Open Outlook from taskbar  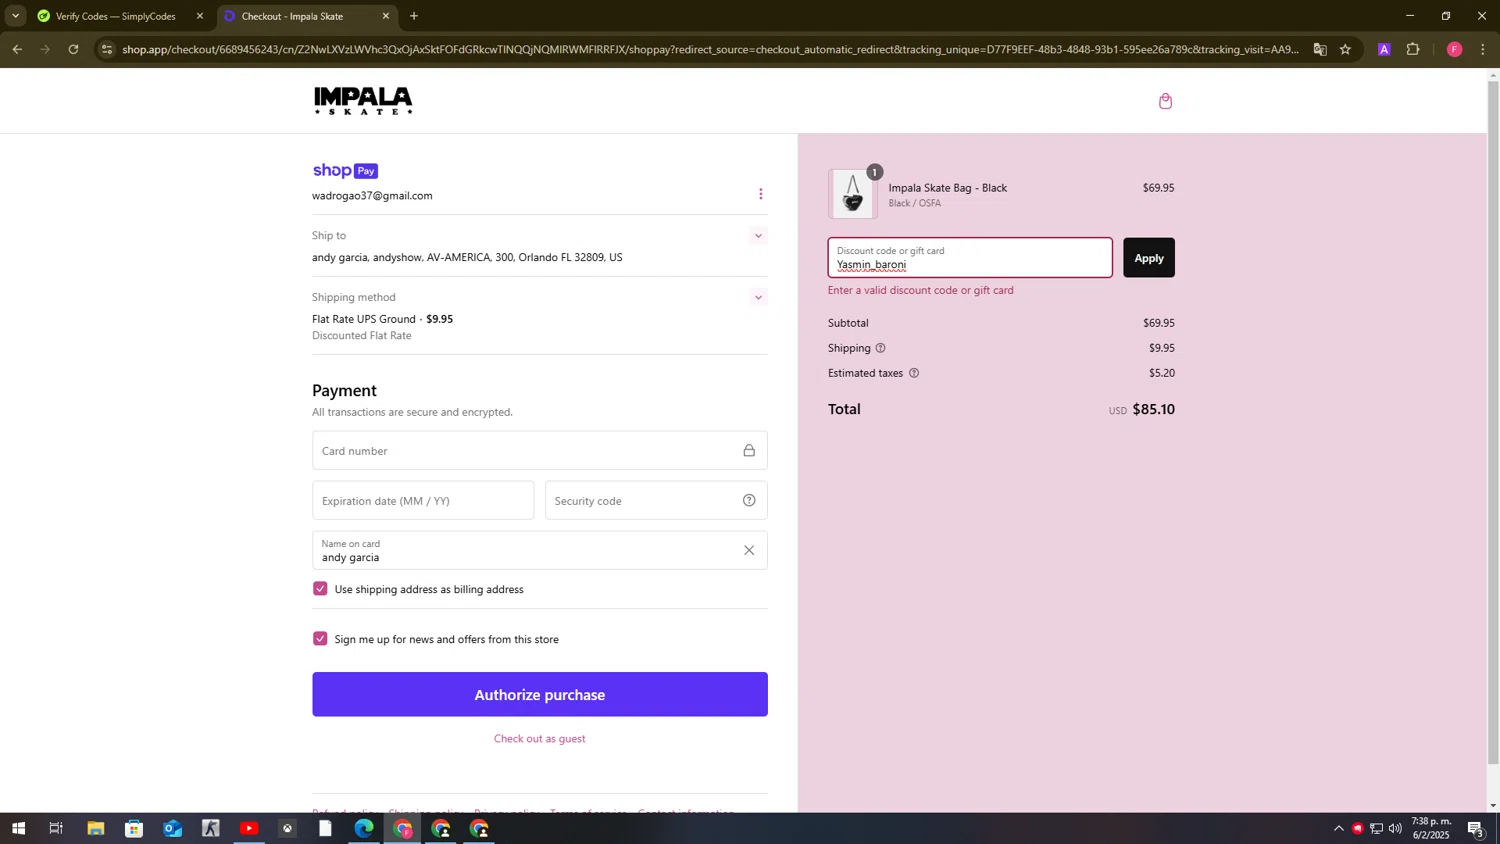click(x=172, y=828)
